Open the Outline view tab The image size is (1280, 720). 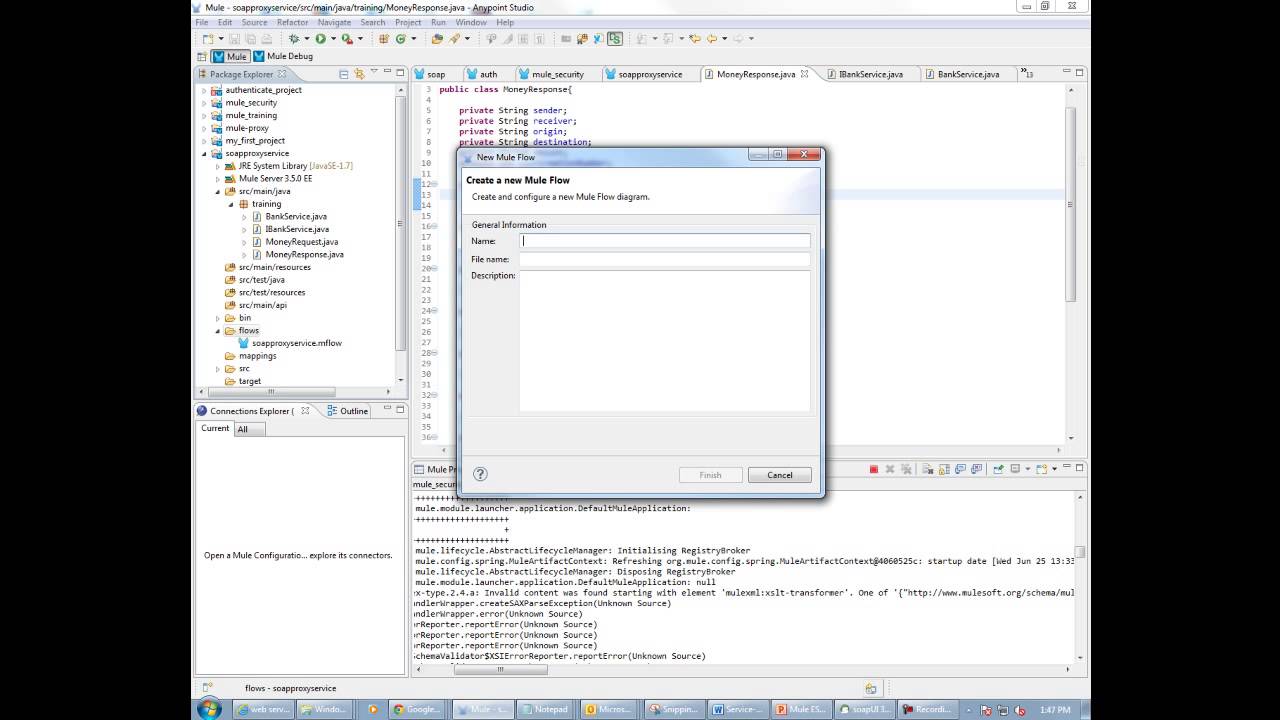347,411
